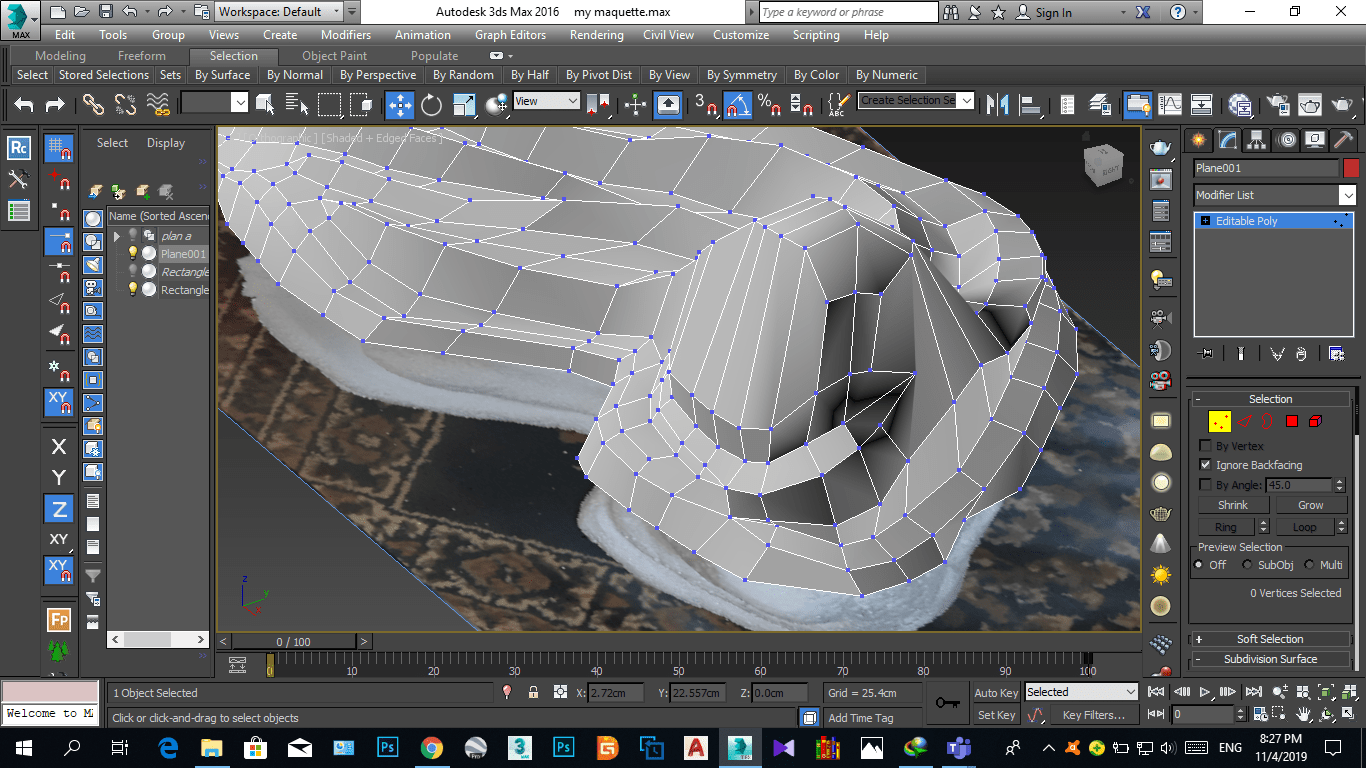Screen dimensions: 1366x768
Task: Open the Material Editor icon
Action: [x=1240, y=104]
